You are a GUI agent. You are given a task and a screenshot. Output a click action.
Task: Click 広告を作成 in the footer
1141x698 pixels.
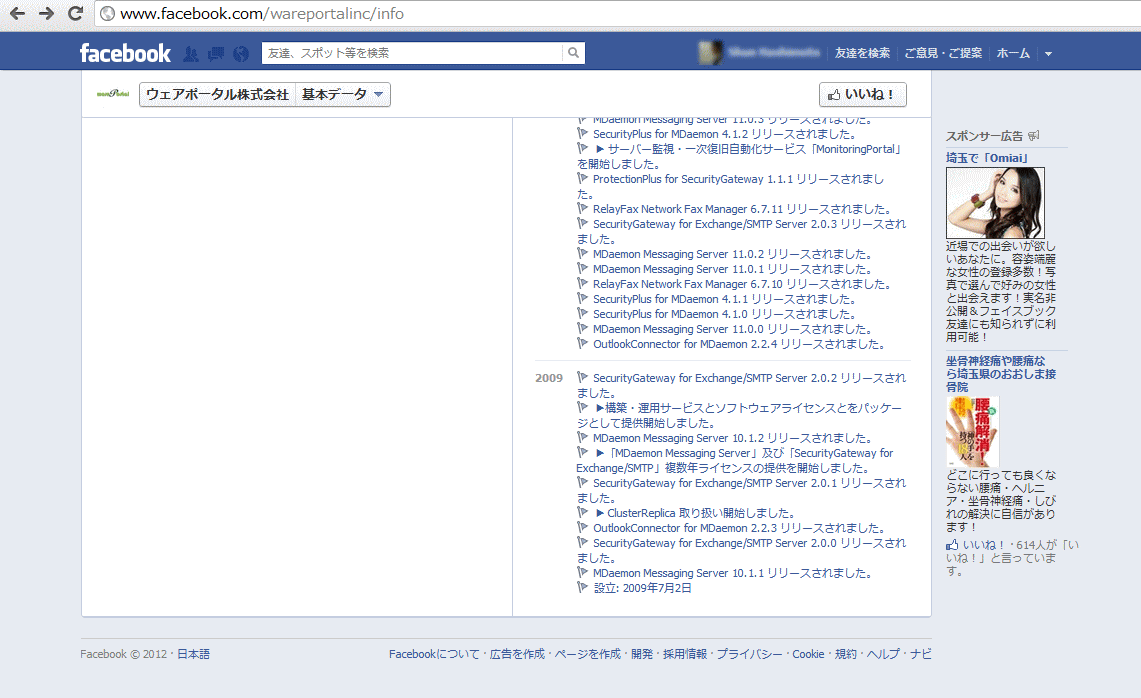tap(517, 654)
